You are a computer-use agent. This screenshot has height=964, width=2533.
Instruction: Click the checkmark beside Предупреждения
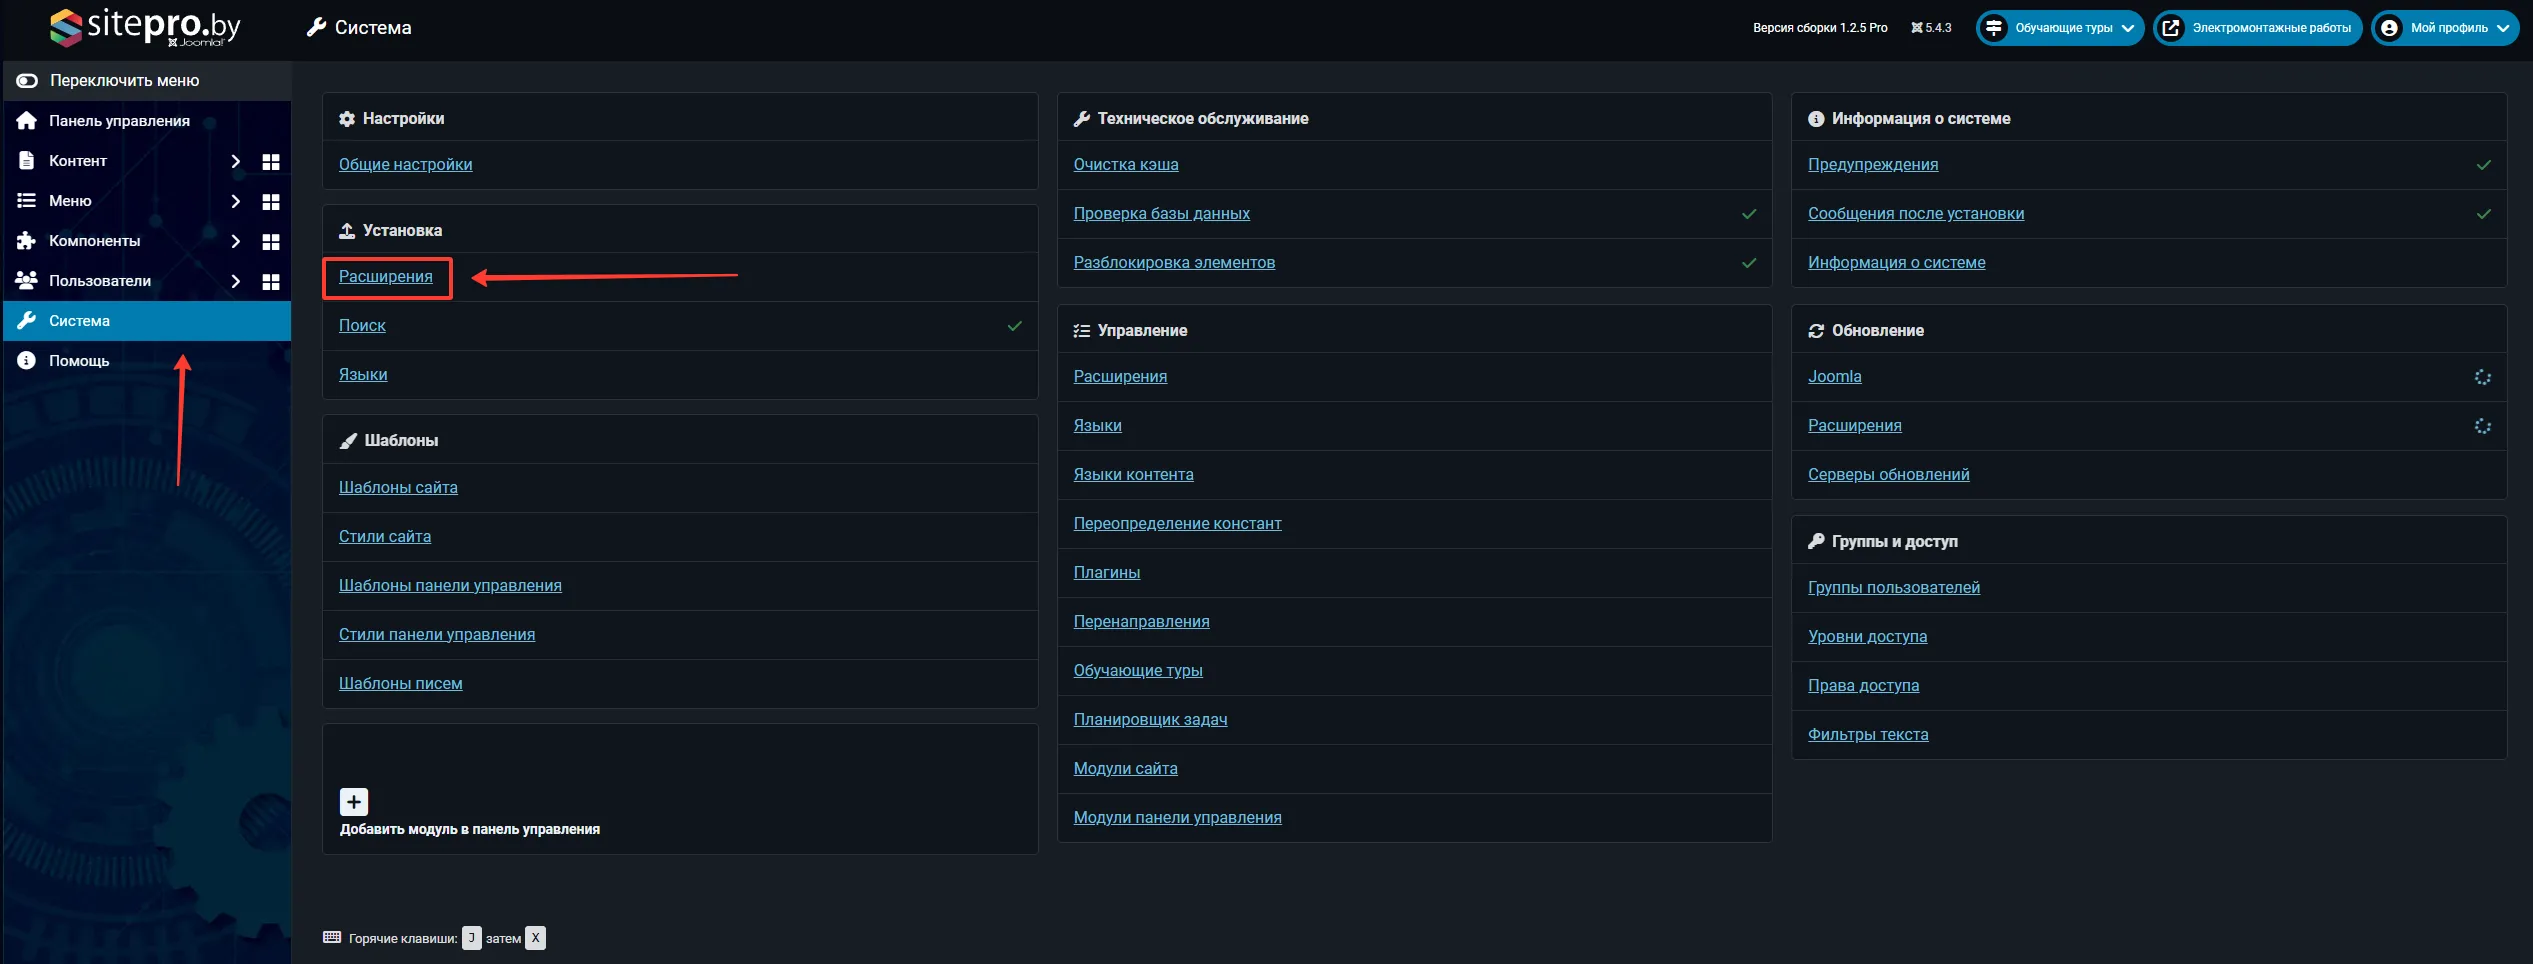[2483, 165]
